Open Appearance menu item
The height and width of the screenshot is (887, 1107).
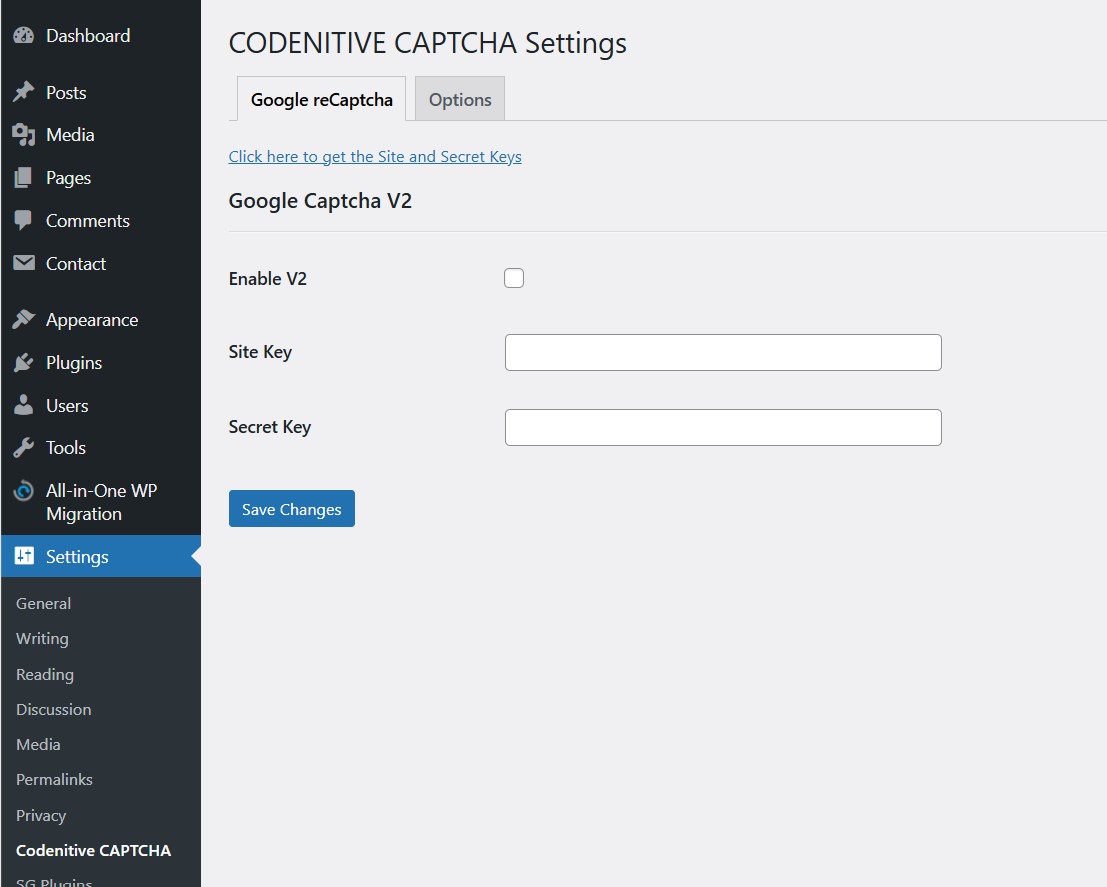point(92,320)
